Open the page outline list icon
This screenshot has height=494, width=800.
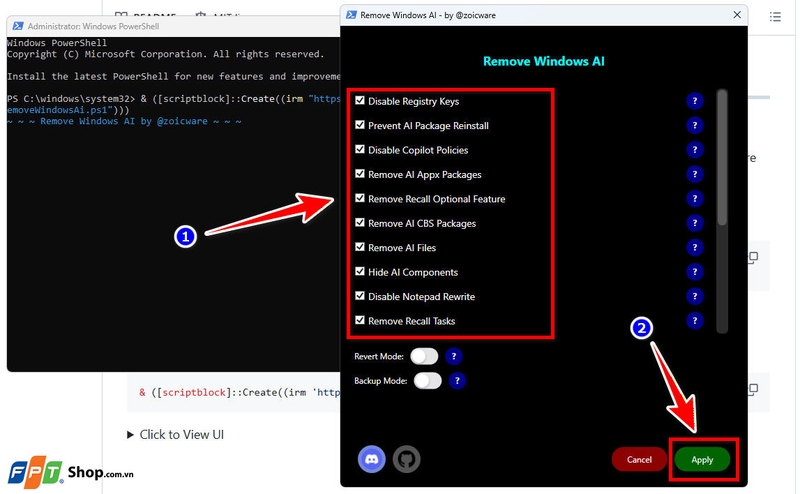(775, 17)
